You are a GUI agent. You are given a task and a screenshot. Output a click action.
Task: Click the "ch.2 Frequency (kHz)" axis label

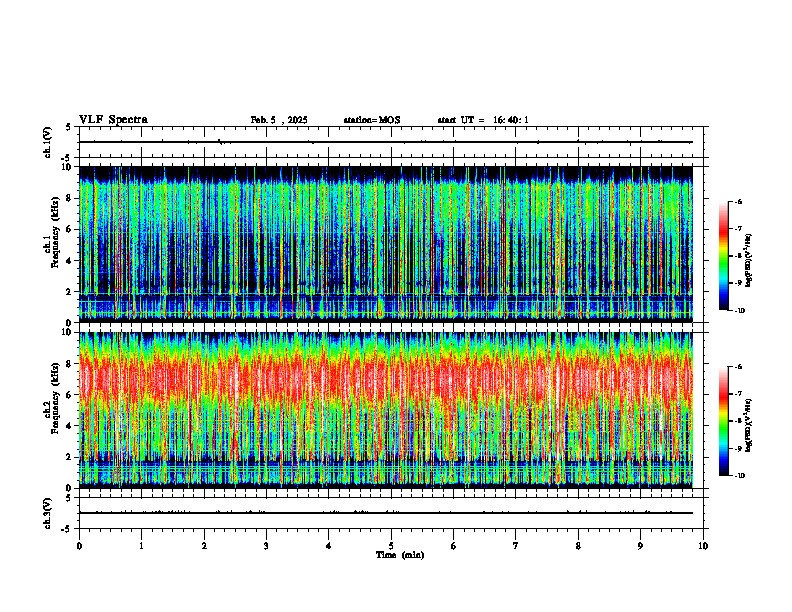click(51, 398)
